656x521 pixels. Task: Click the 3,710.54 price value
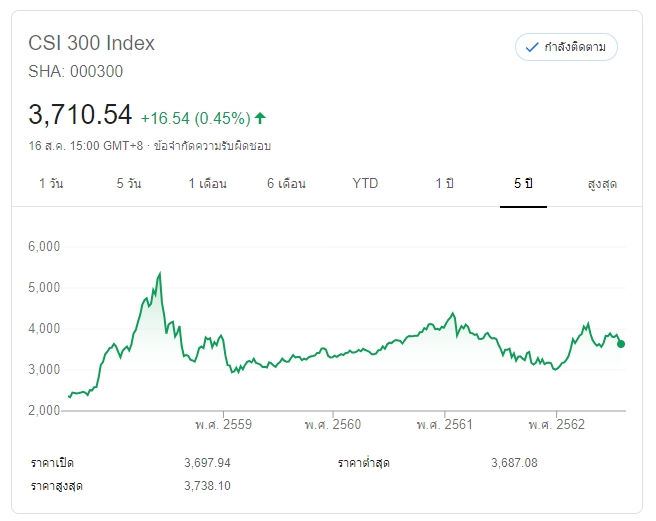(x=80, y=115)
